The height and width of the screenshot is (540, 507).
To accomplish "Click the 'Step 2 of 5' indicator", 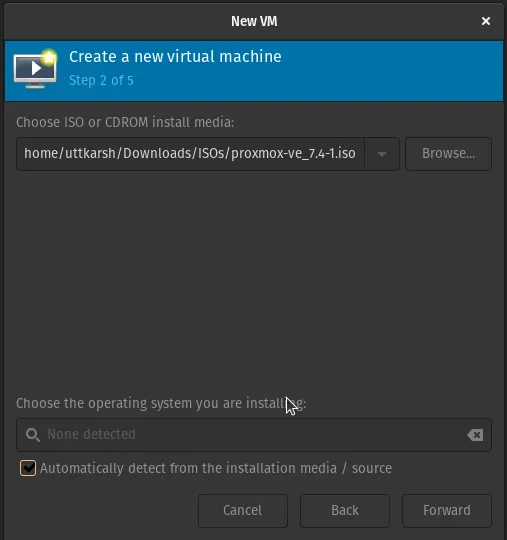I will pyautogui.click(x=101, y=81).
